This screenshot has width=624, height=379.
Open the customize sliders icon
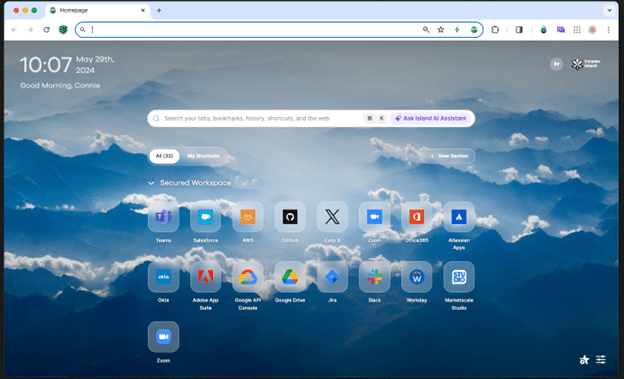tap(601, 359)
